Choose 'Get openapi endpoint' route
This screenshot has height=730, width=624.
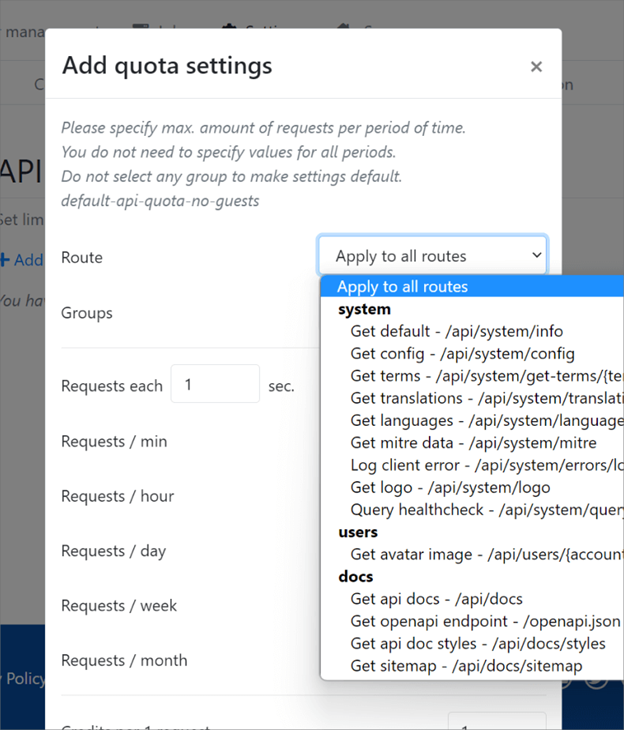[x=485, y=621]
